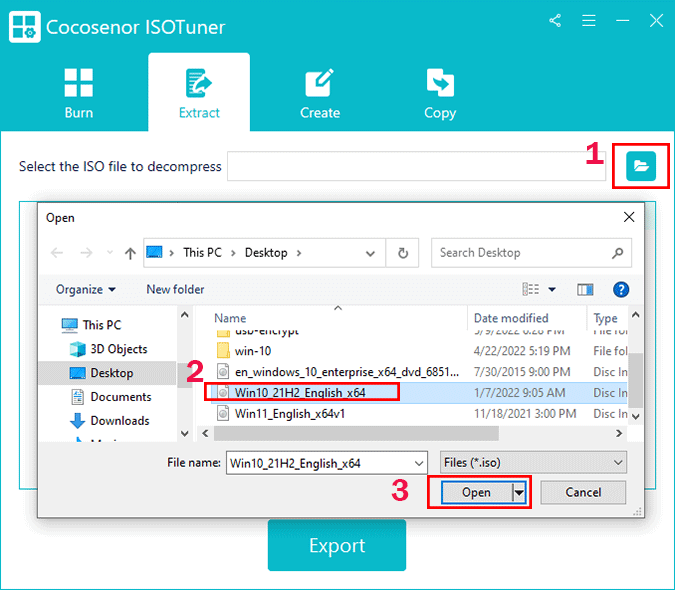Click the horizontal scrollbar thumb

[356, 433]
